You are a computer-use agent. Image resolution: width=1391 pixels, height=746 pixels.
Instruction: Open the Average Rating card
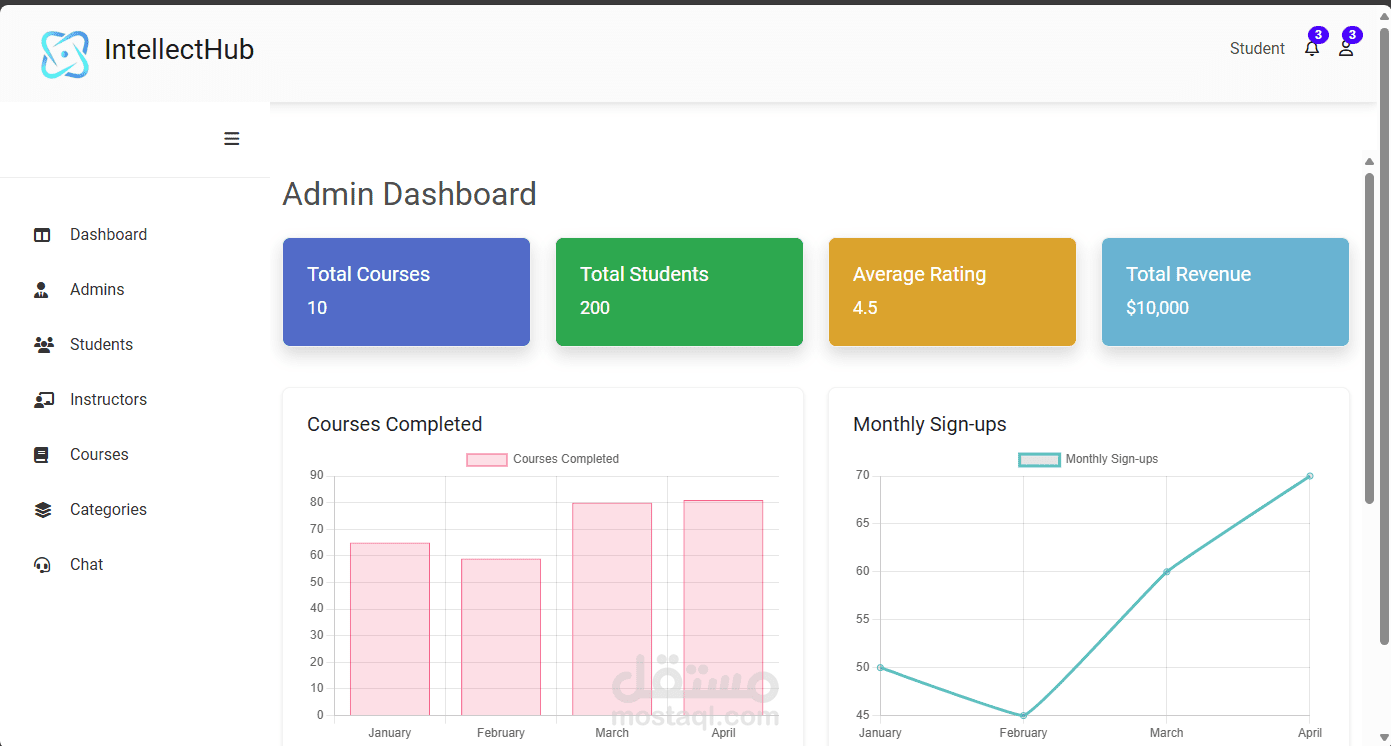(x=952, y=292)
